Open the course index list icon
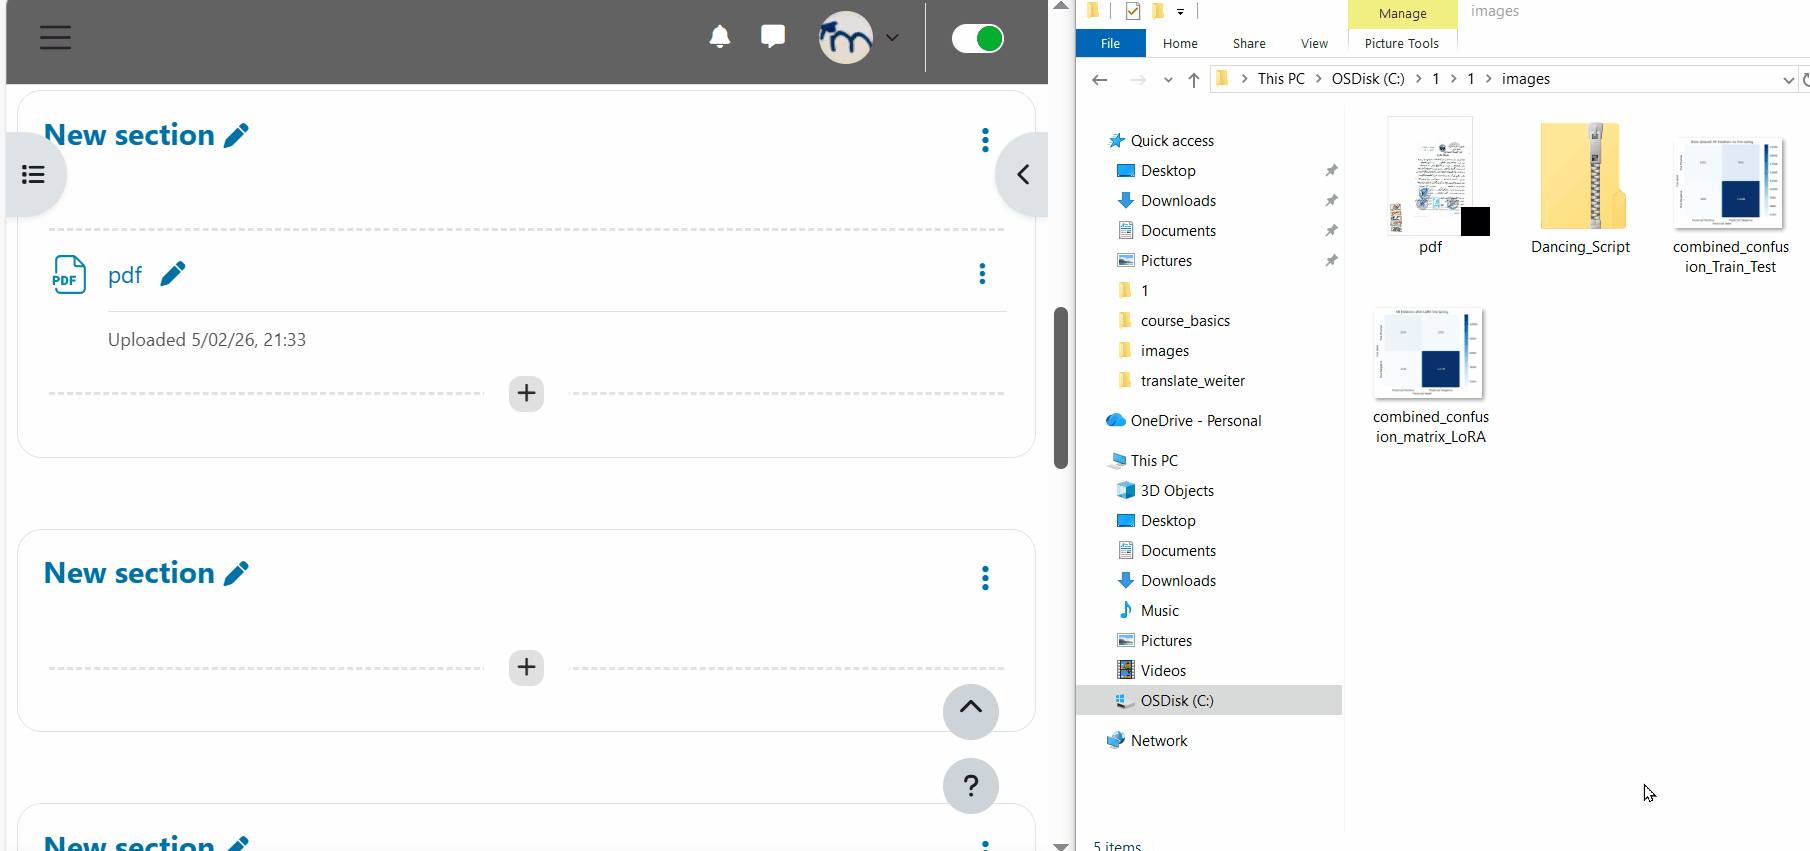Screen dimensions: 1810x851 [34, 175]
